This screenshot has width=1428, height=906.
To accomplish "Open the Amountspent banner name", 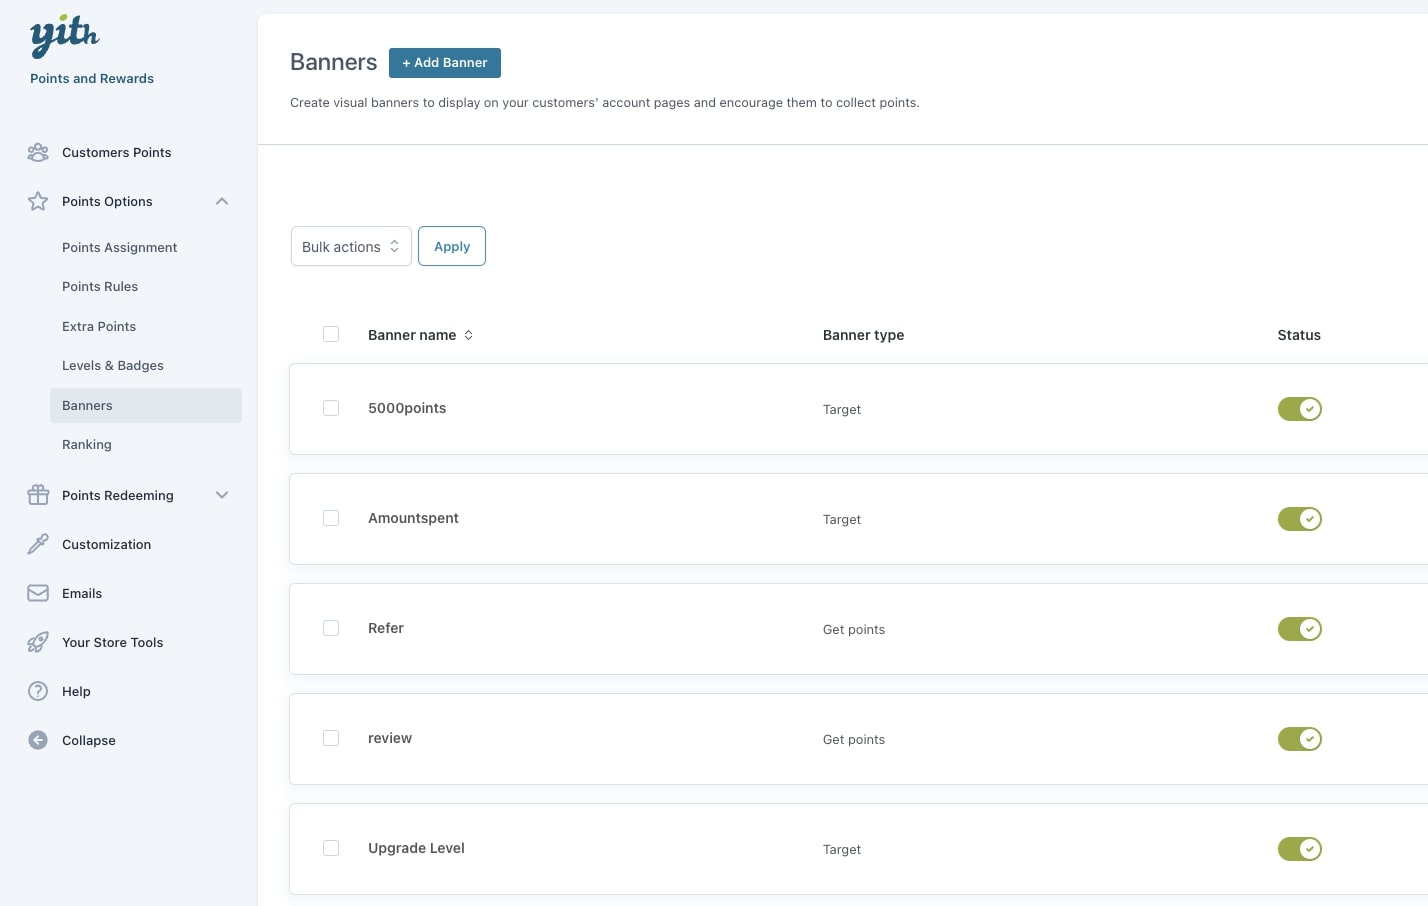I will (413, 518).
